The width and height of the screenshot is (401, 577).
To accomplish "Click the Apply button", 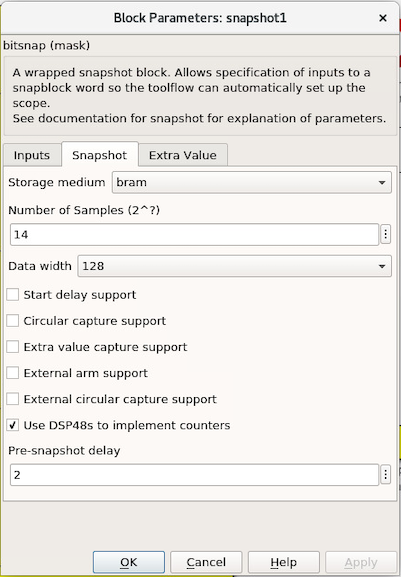I will coord(361,562).
